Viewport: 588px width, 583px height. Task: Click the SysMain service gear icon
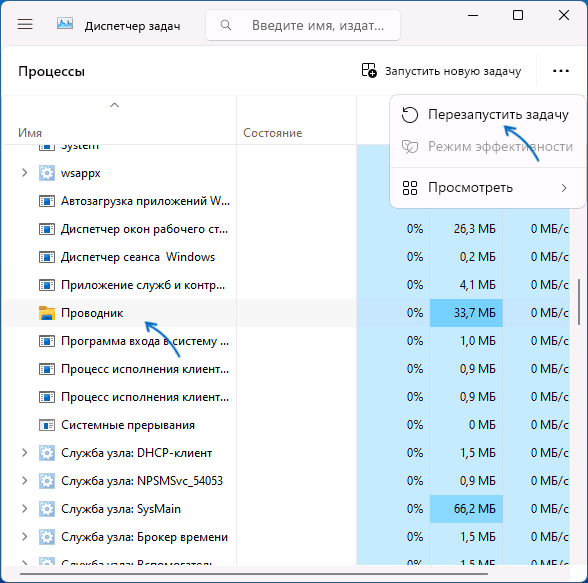(47, 509)
